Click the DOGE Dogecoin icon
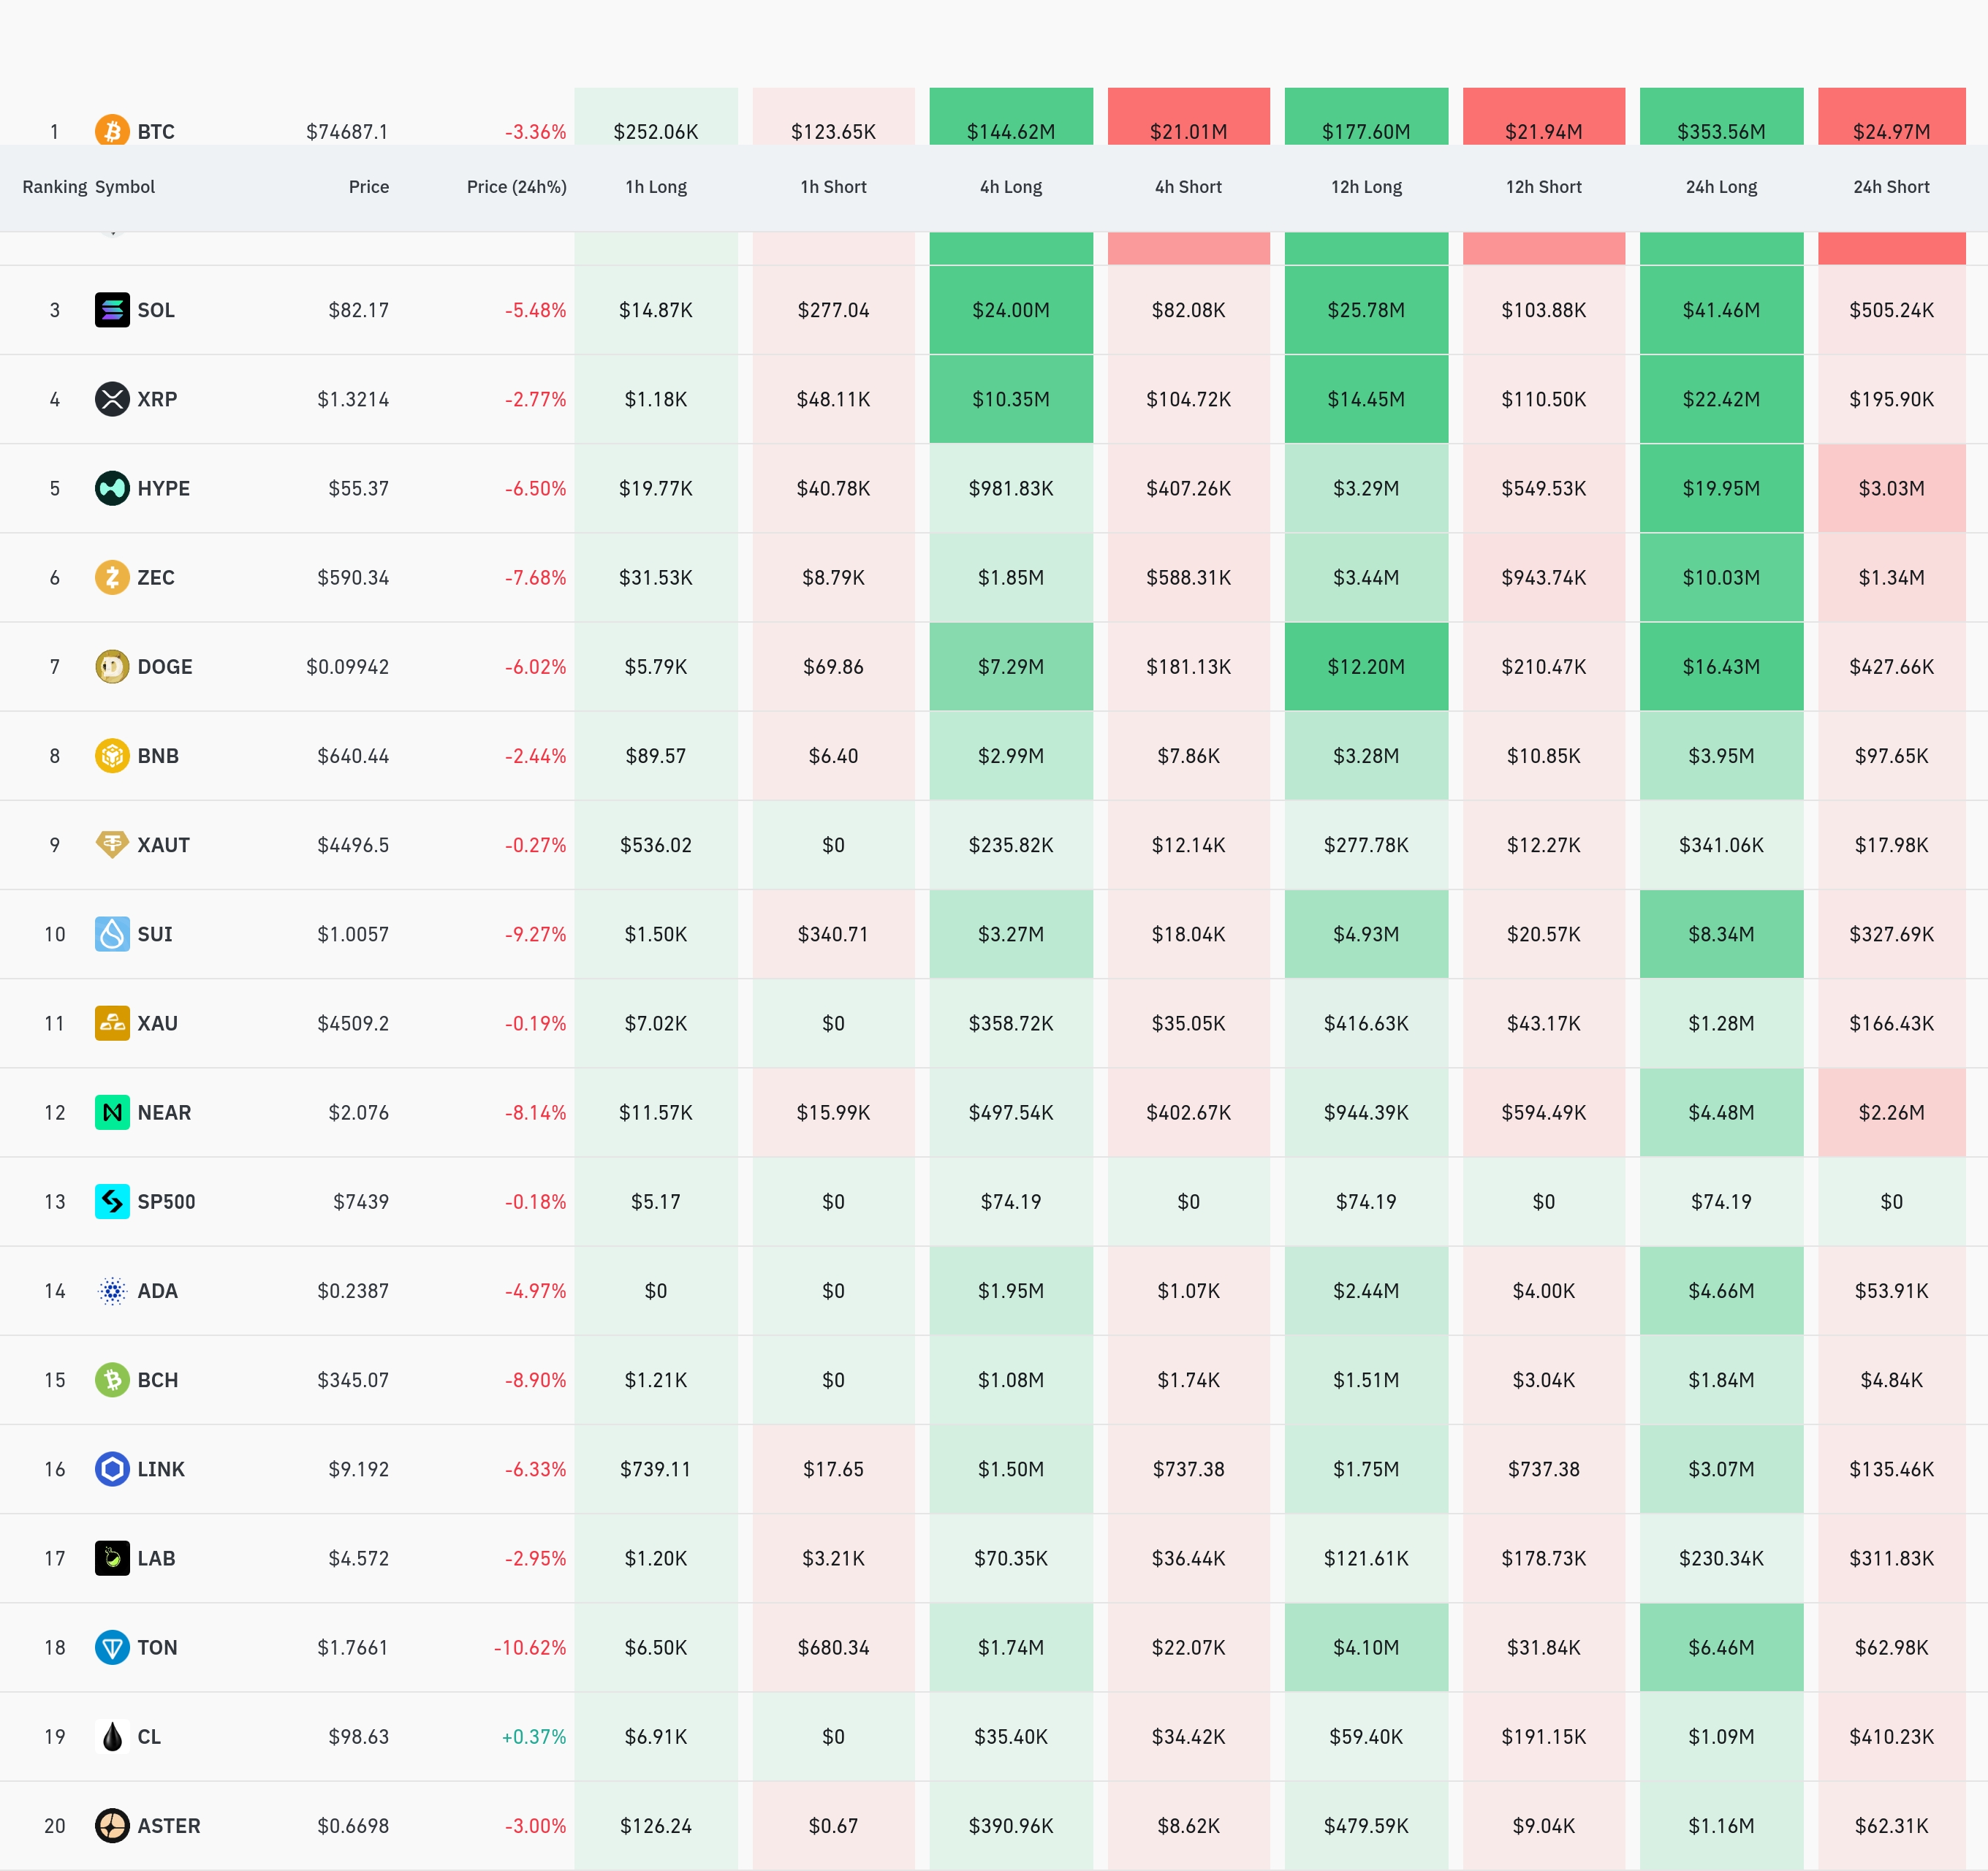This screenshot has height=1871, width=1988. pyautogui.click(x=112, y=666)
